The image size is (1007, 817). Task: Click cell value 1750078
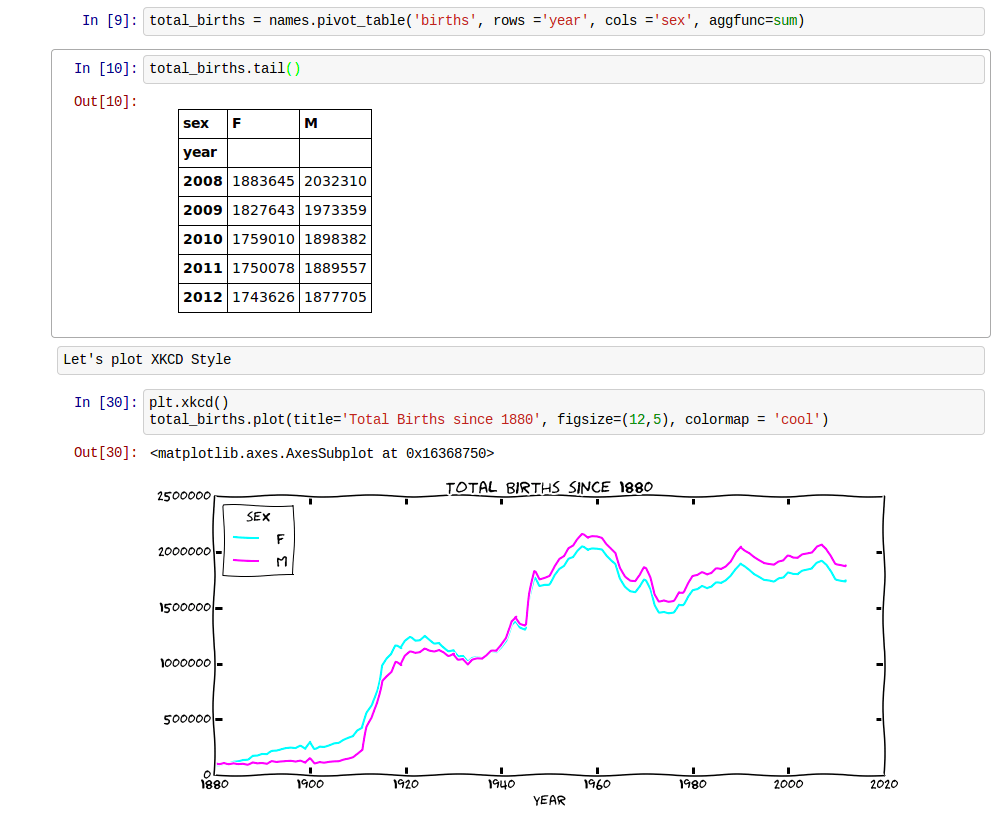(263, 268)
